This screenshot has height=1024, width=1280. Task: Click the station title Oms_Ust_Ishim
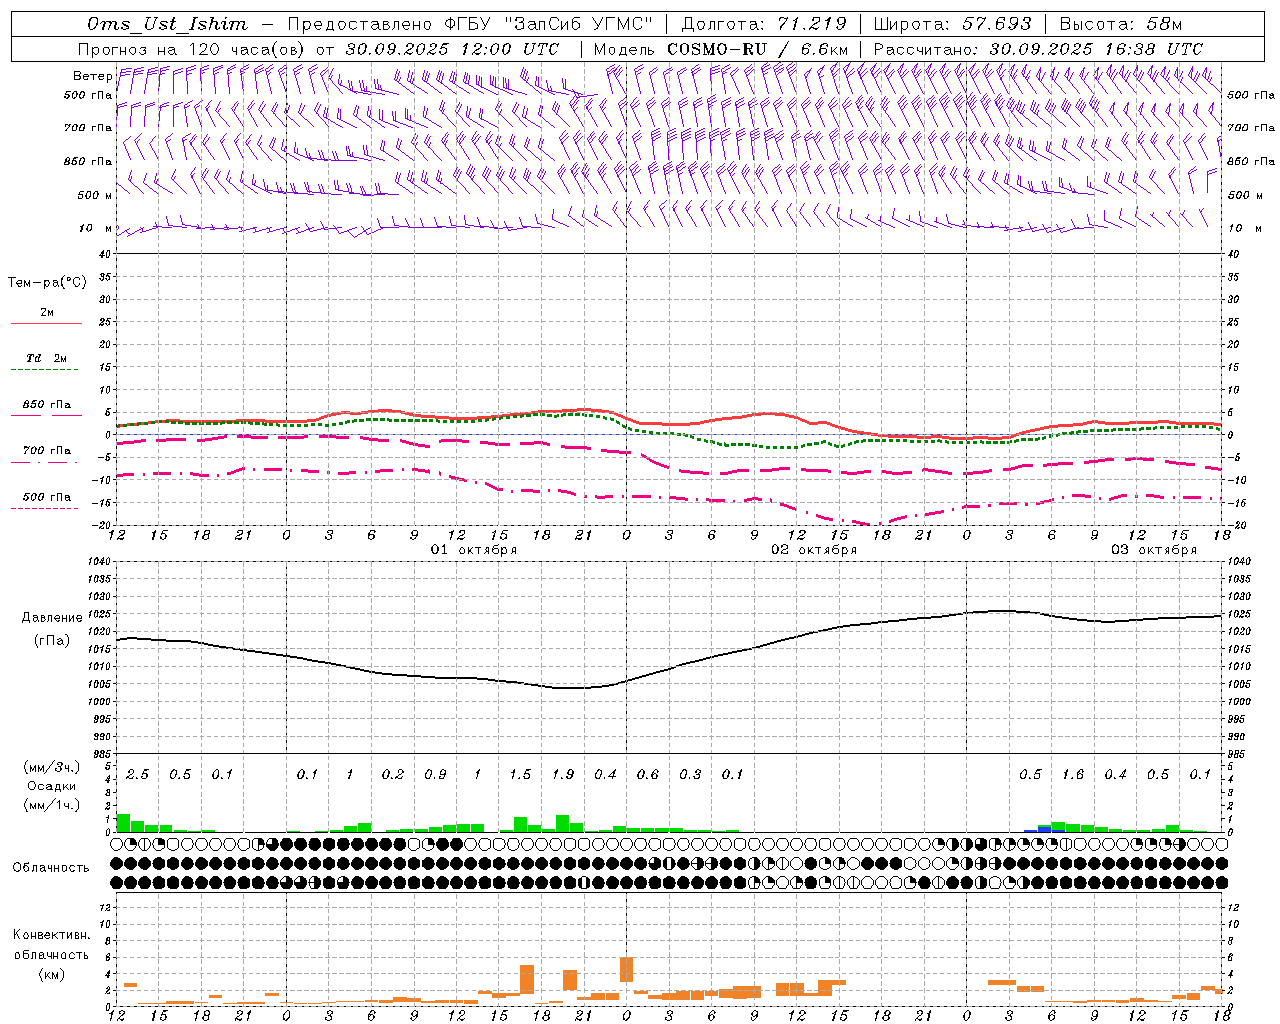(167, 24)
